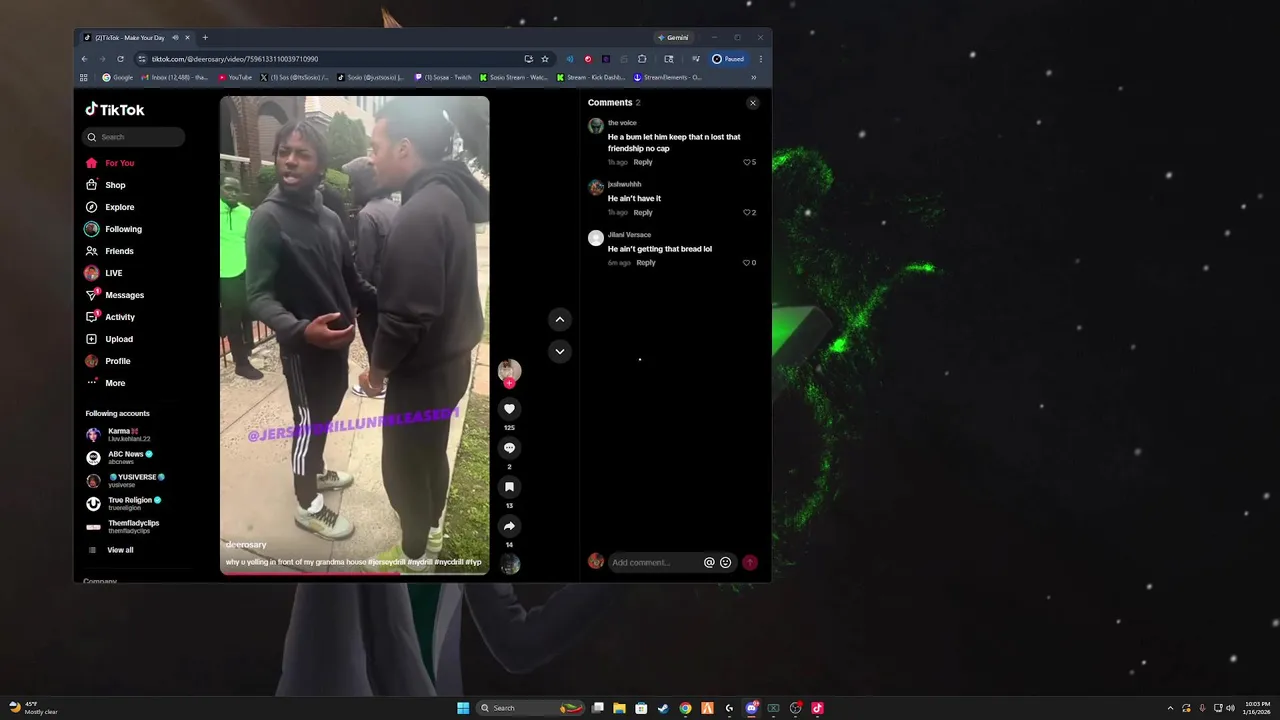This screenshot has height=720, width=1280.
Task: Open the emoji picker in comment box
Action: [726, 562]
